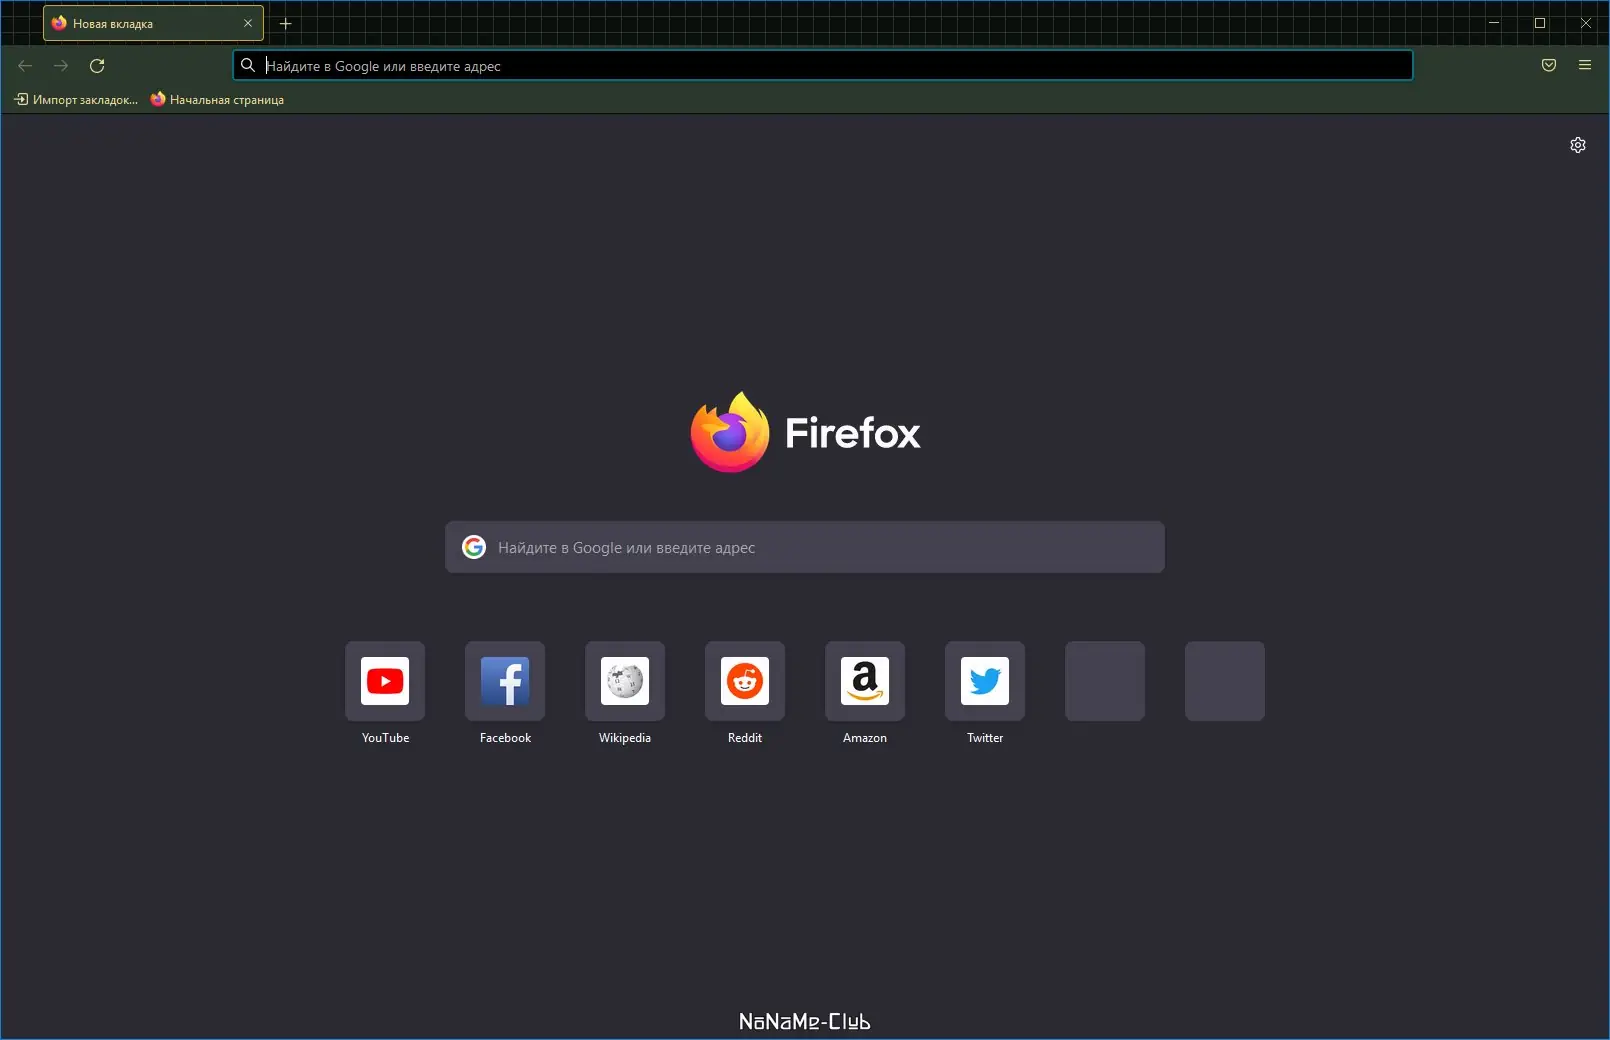1610x1040 pixels.
Task: Reload the current page
Action: click(97, 66)
